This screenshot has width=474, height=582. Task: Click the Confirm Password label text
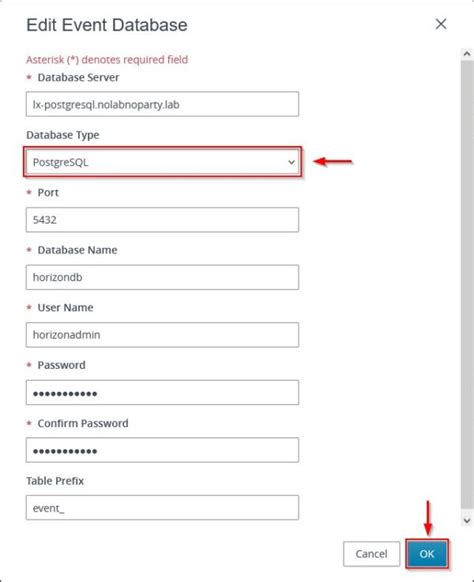pos(83,423)
